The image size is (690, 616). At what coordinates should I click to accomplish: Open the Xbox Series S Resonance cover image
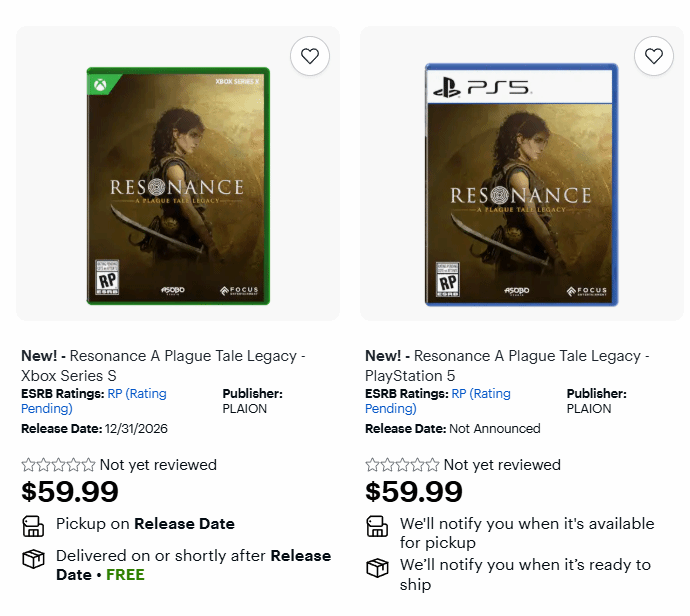click(x=178, y=186)
